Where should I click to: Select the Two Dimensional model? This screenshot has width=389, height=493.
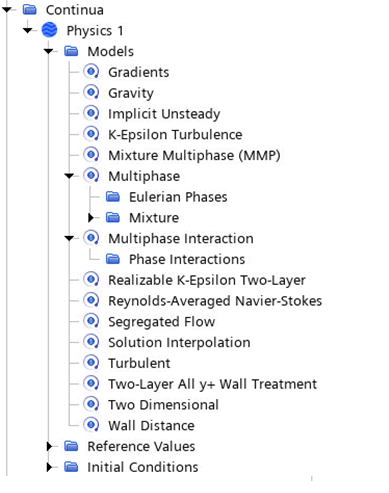(x=163, y=405)
